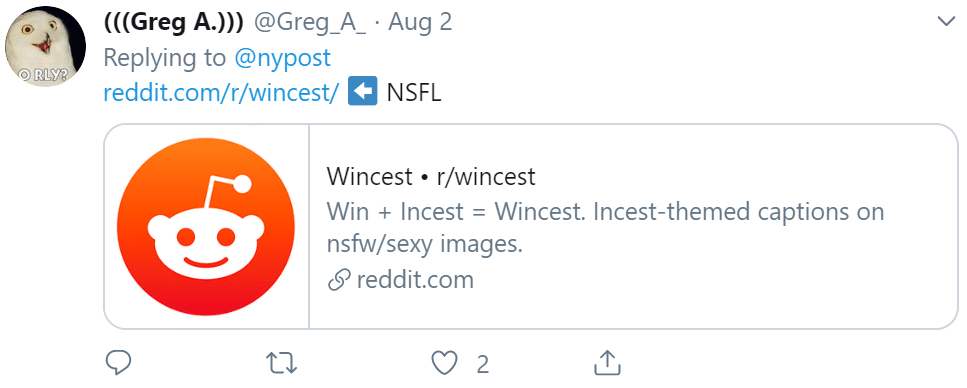Expand the tweet options chevron menu
This screenshot has width=967, height=388.
(x=946, y=22)
